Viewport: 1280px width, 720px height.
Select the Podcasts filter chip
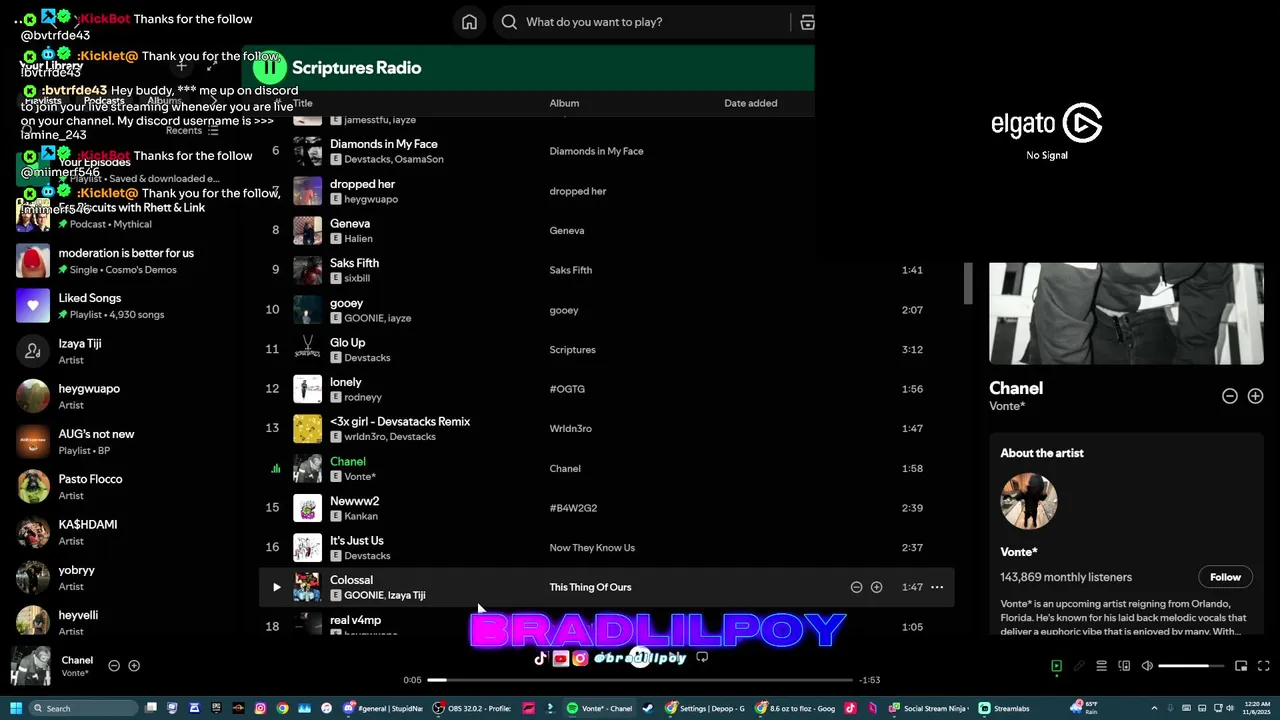104,101
